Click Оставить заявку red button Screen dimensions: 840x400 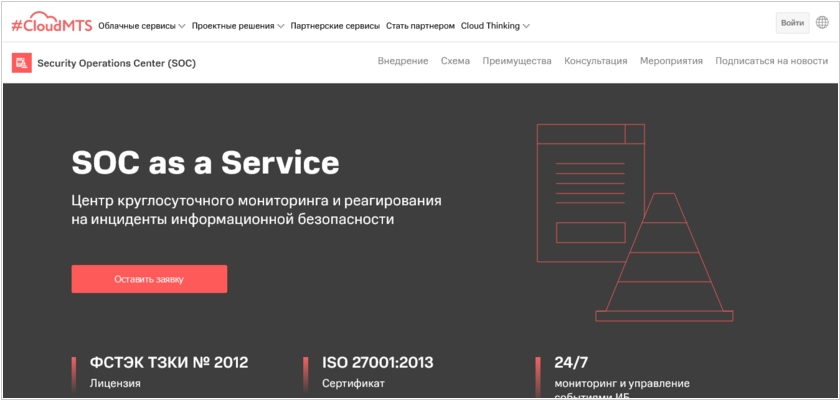pos(149,279)
